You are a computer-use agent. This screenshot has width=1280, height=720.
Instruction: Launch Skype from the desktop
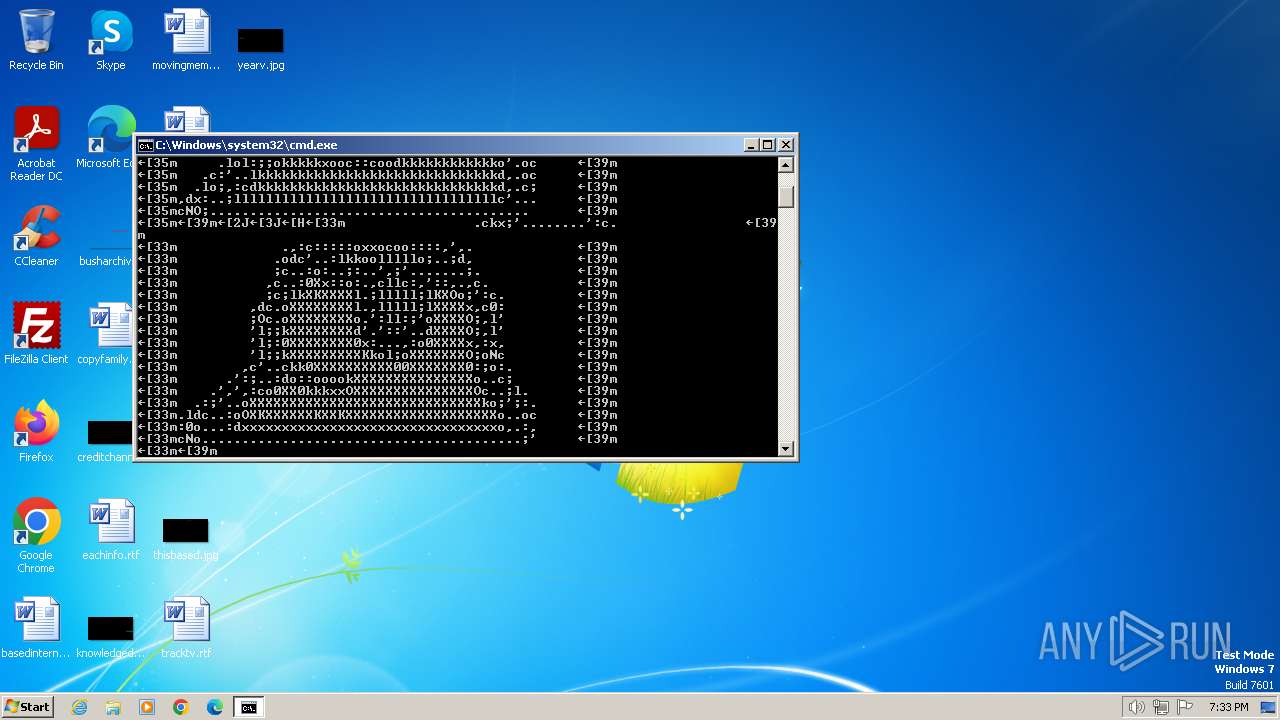tap(111, 40)
